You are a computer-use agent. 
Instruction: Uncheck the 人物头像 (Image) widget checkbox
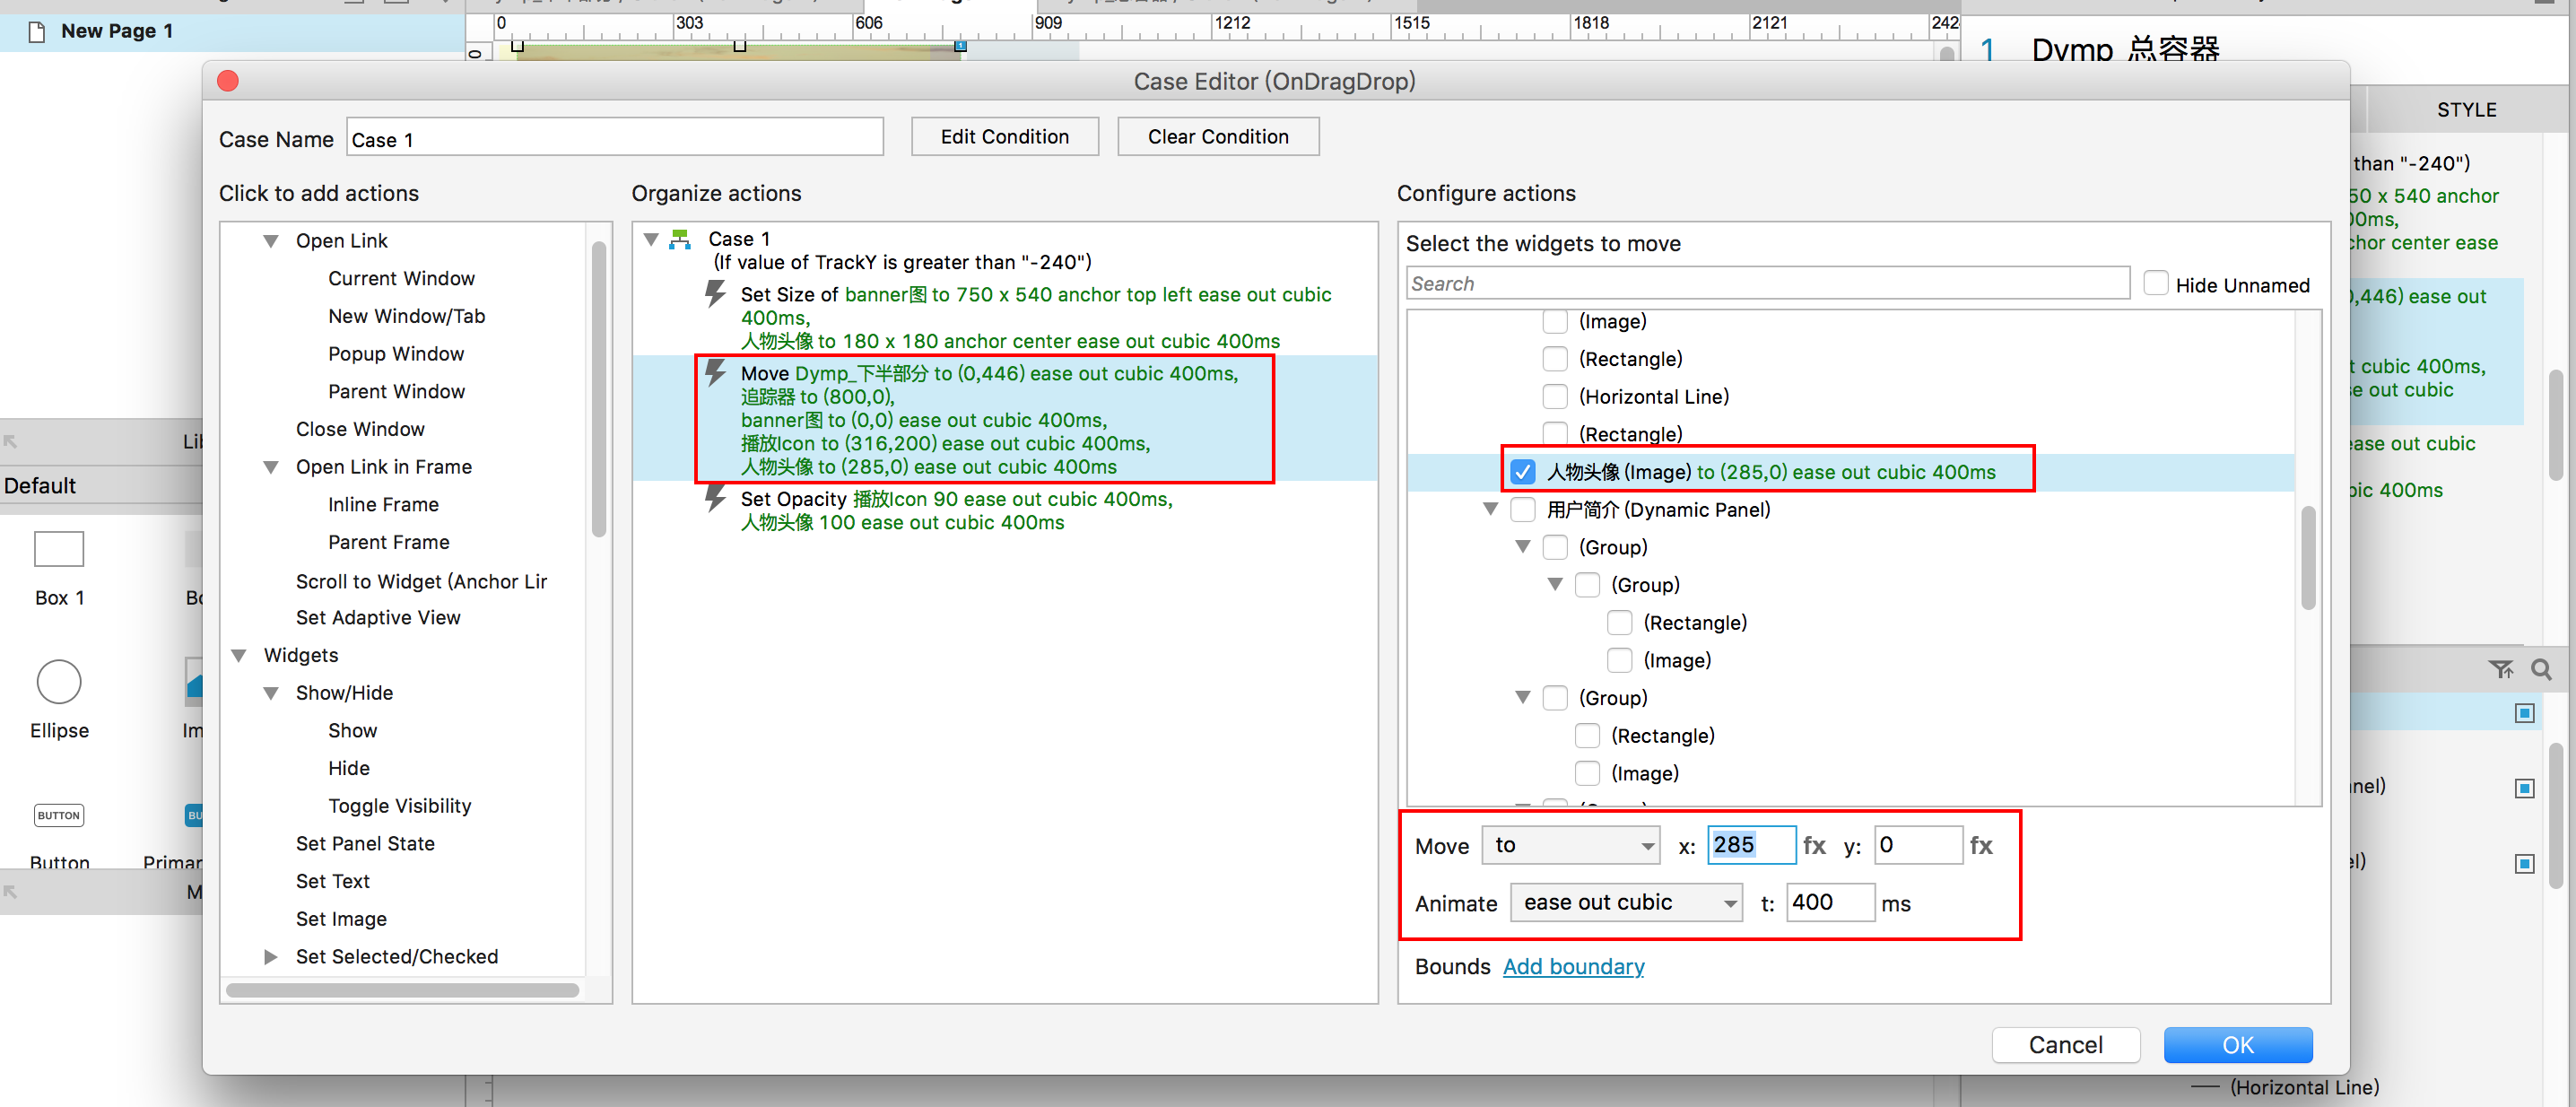click(x=1522, y=472)
